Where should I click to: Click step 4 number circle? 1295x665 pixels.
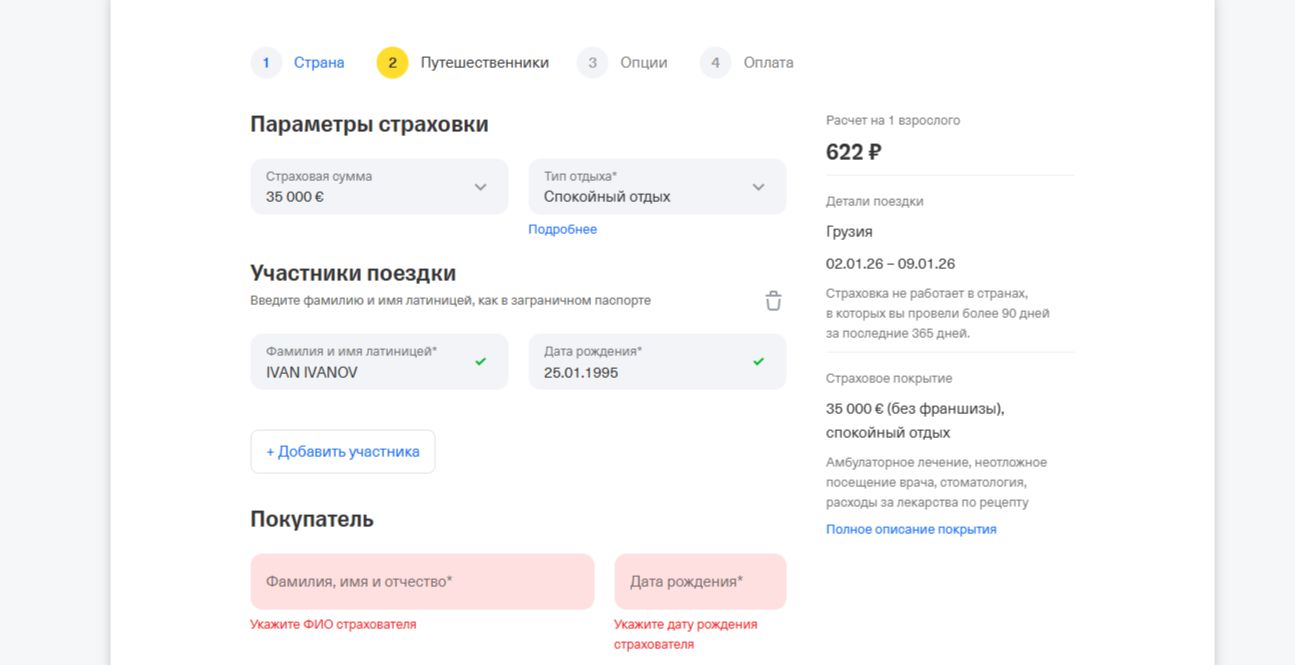pos(715,63)
